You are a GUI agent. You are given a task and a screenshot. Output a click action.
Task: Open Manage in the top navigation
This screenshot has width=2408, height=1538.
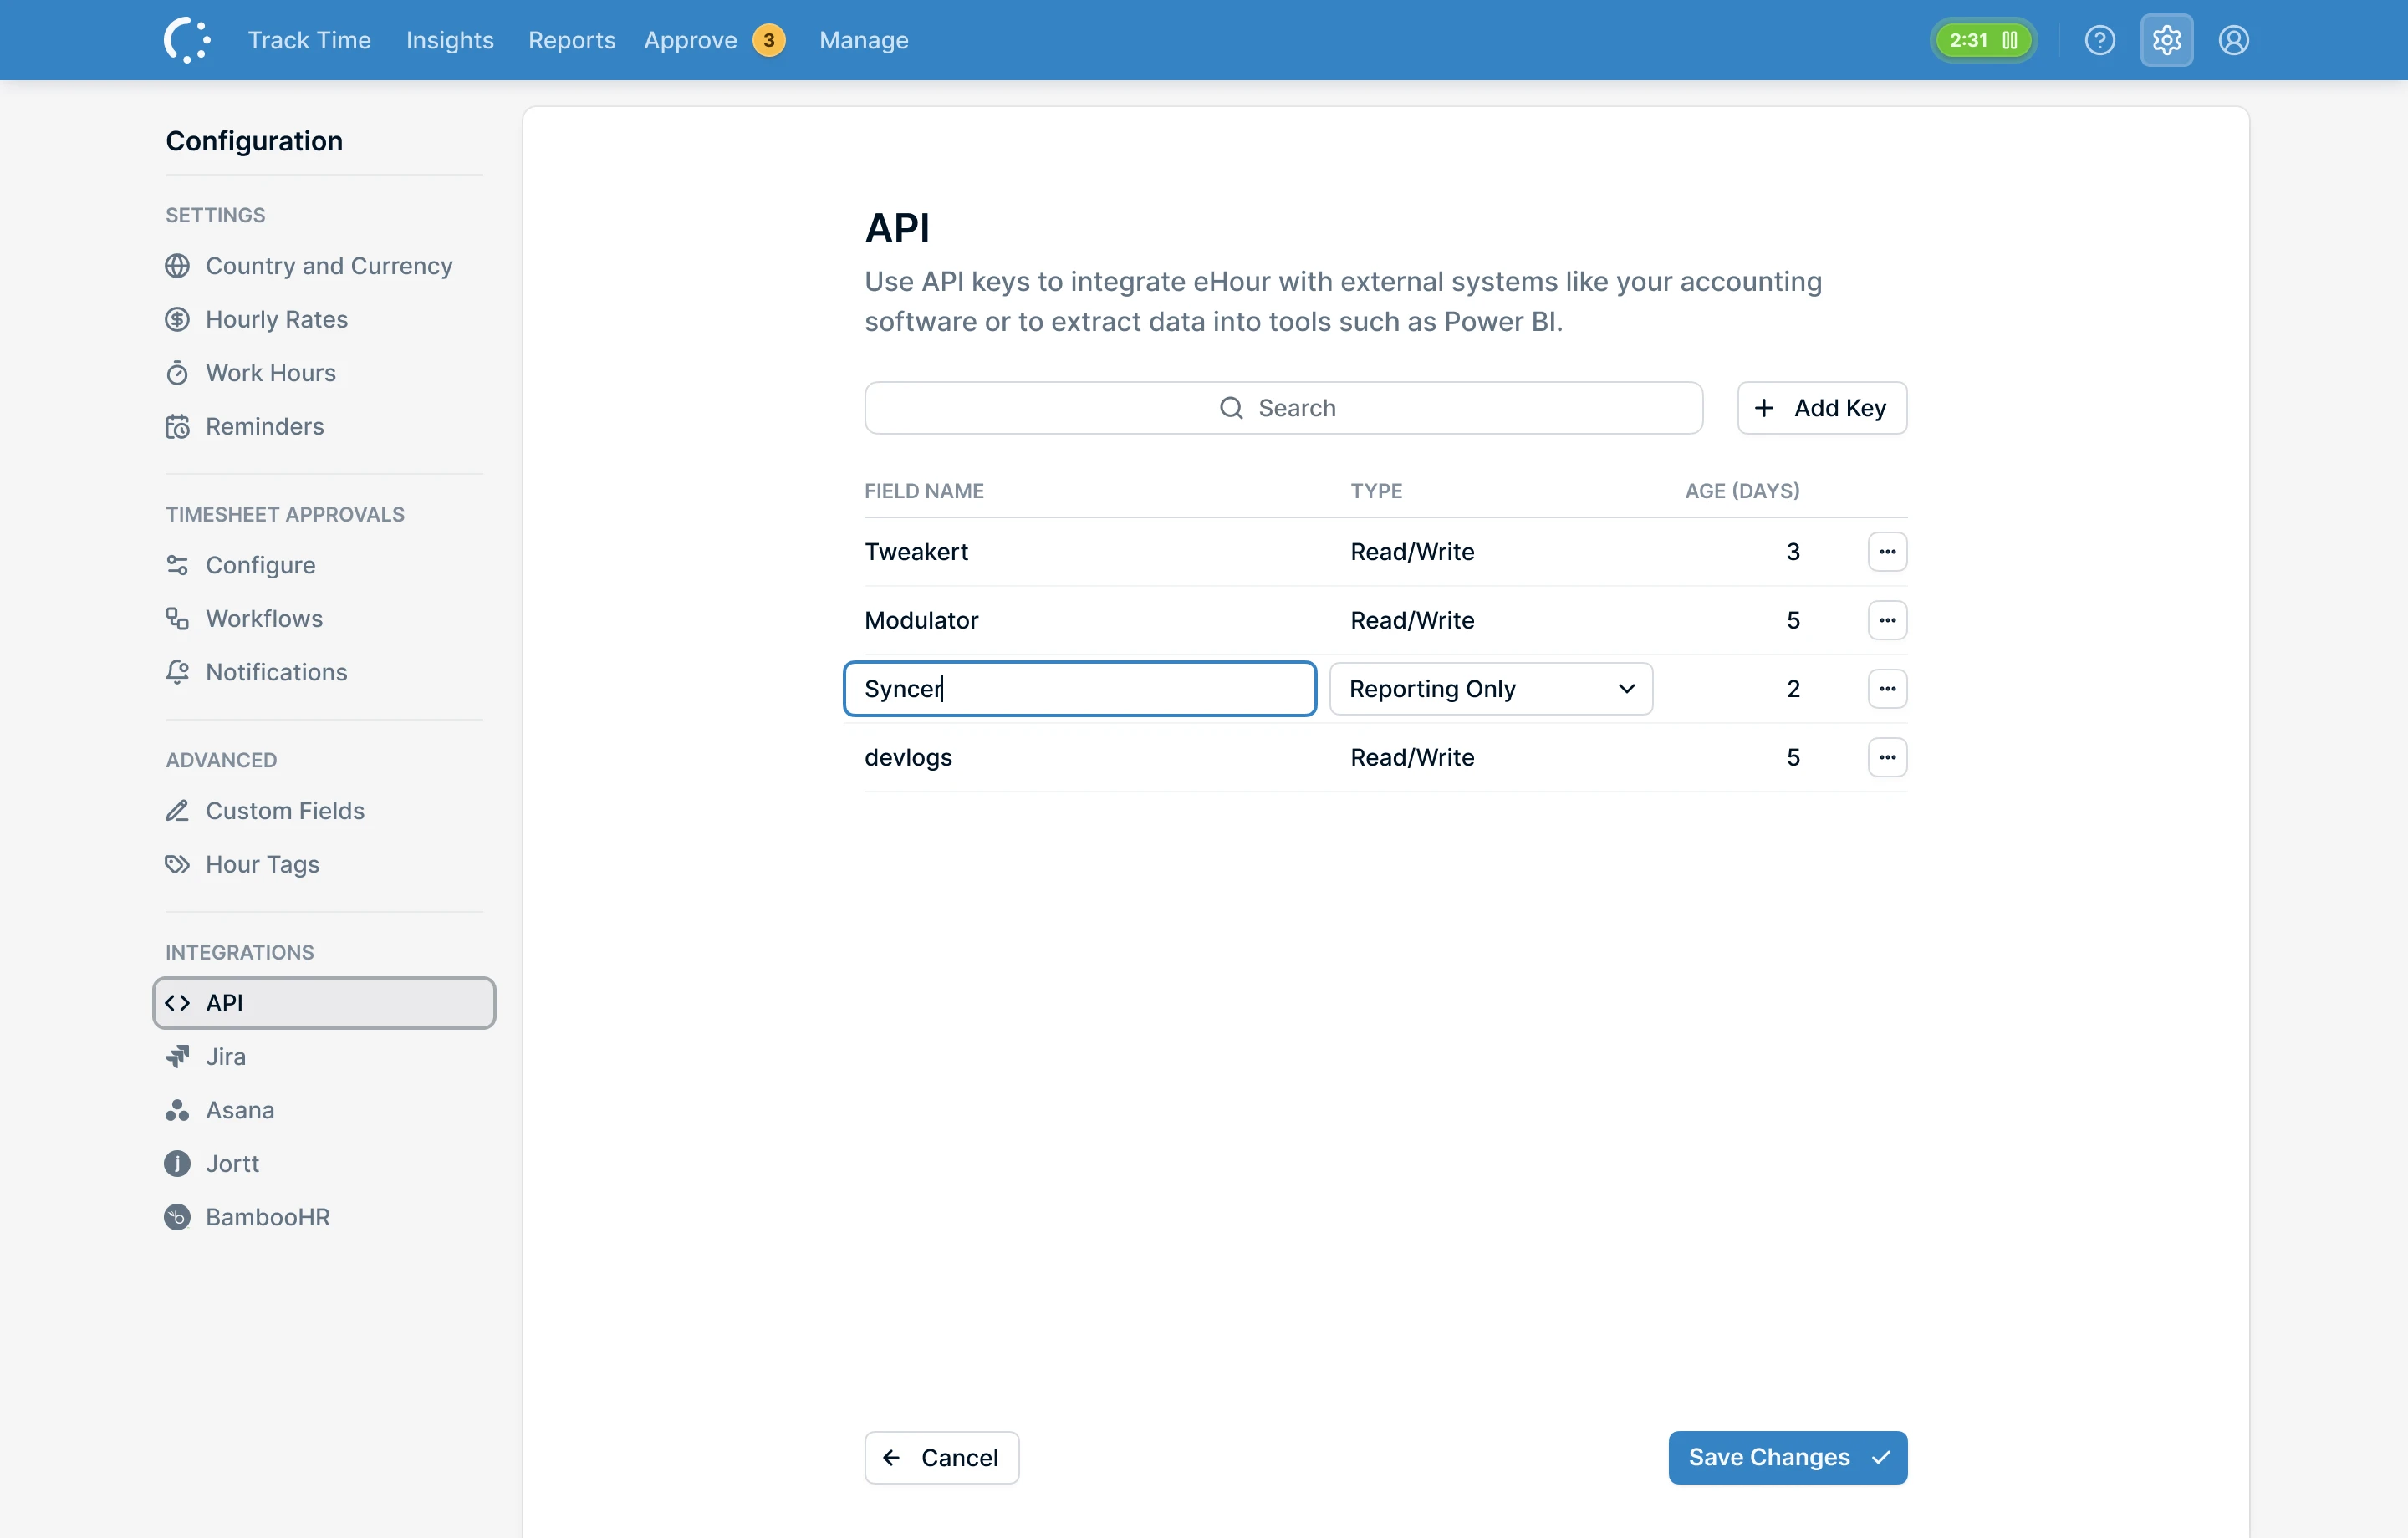click(864, 40)
